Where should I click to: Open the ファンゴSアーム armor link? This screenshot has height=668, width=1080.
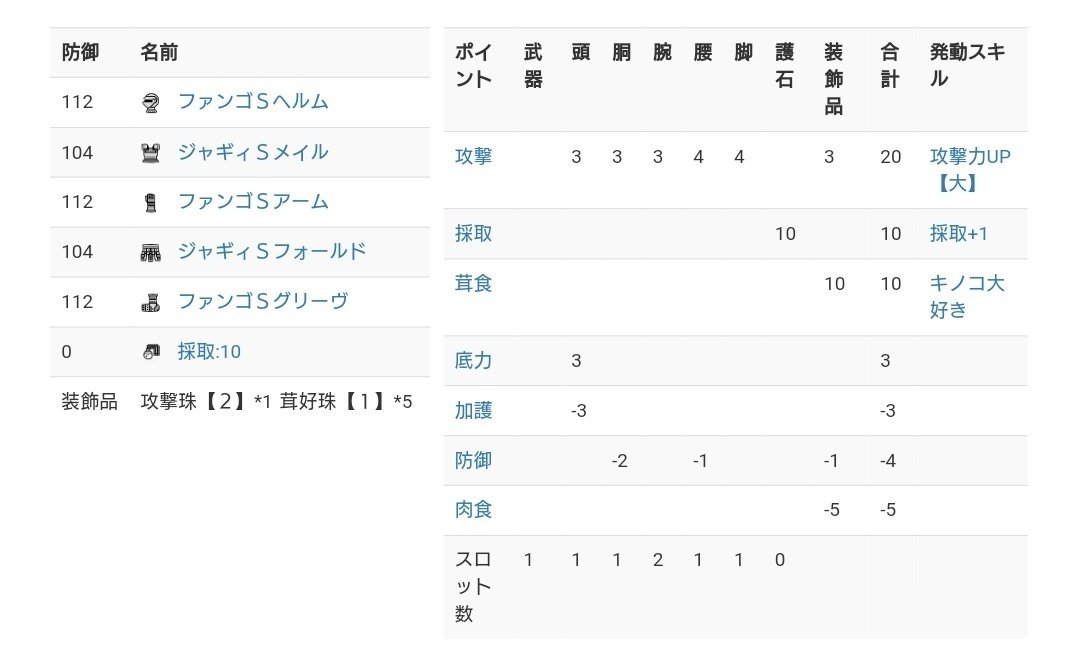(253, 201)
